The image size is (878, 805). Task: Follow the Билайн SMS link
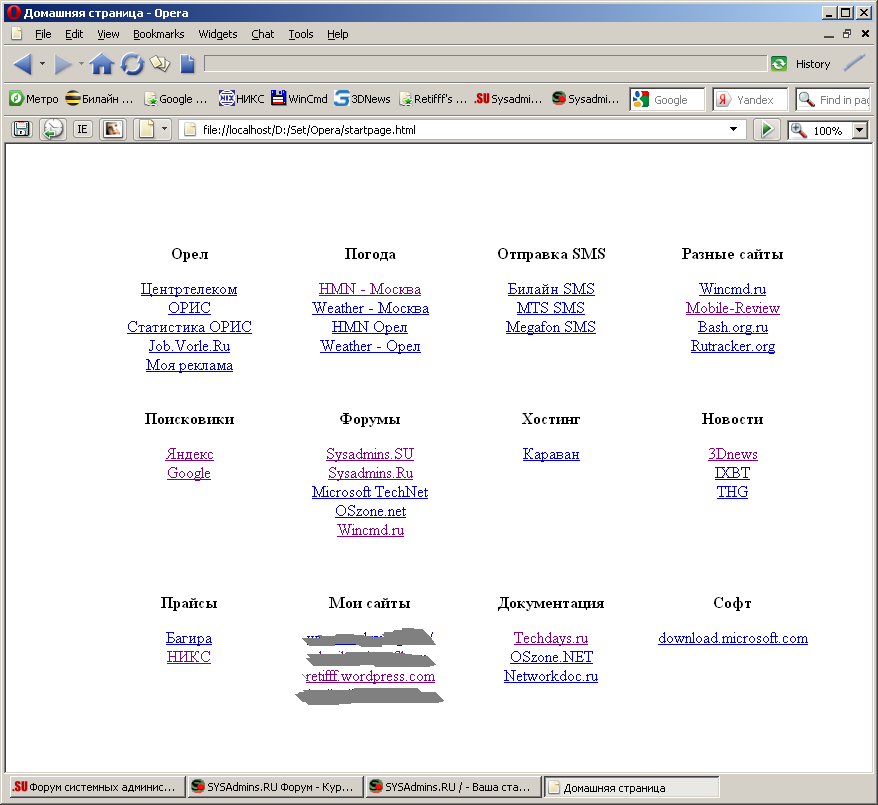[x=551, y=289]
